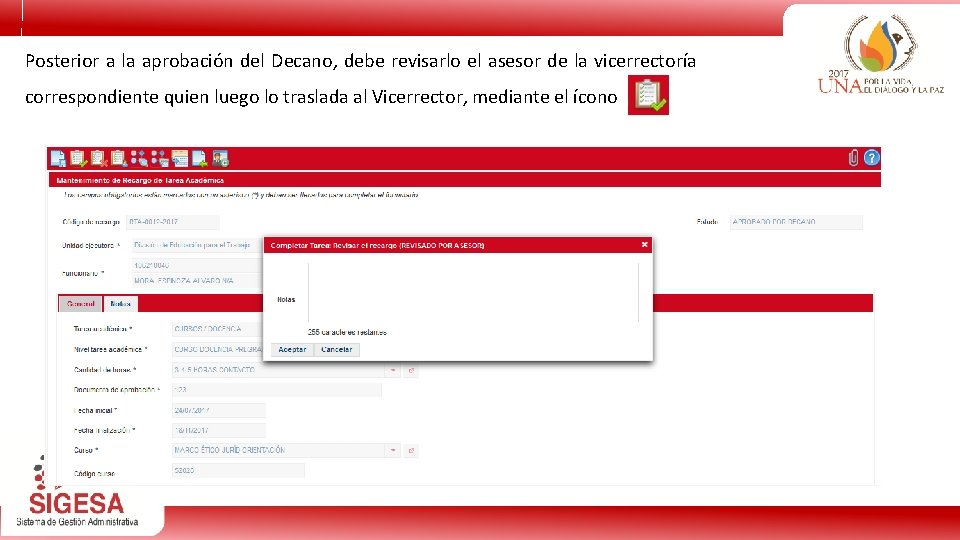The width and height of the screenshot is (960, 540).
Task: Switch to the Notas tab
Action: [121, 304]
